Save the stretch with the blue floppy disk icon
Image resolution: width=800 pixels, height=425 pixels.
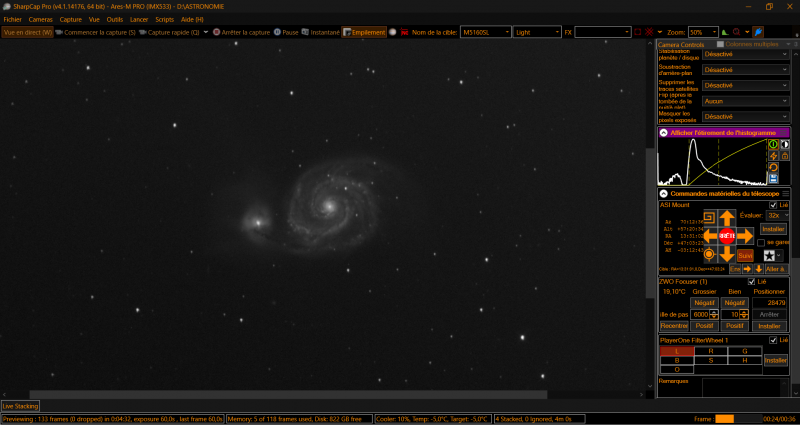click(x=773, y=178)
